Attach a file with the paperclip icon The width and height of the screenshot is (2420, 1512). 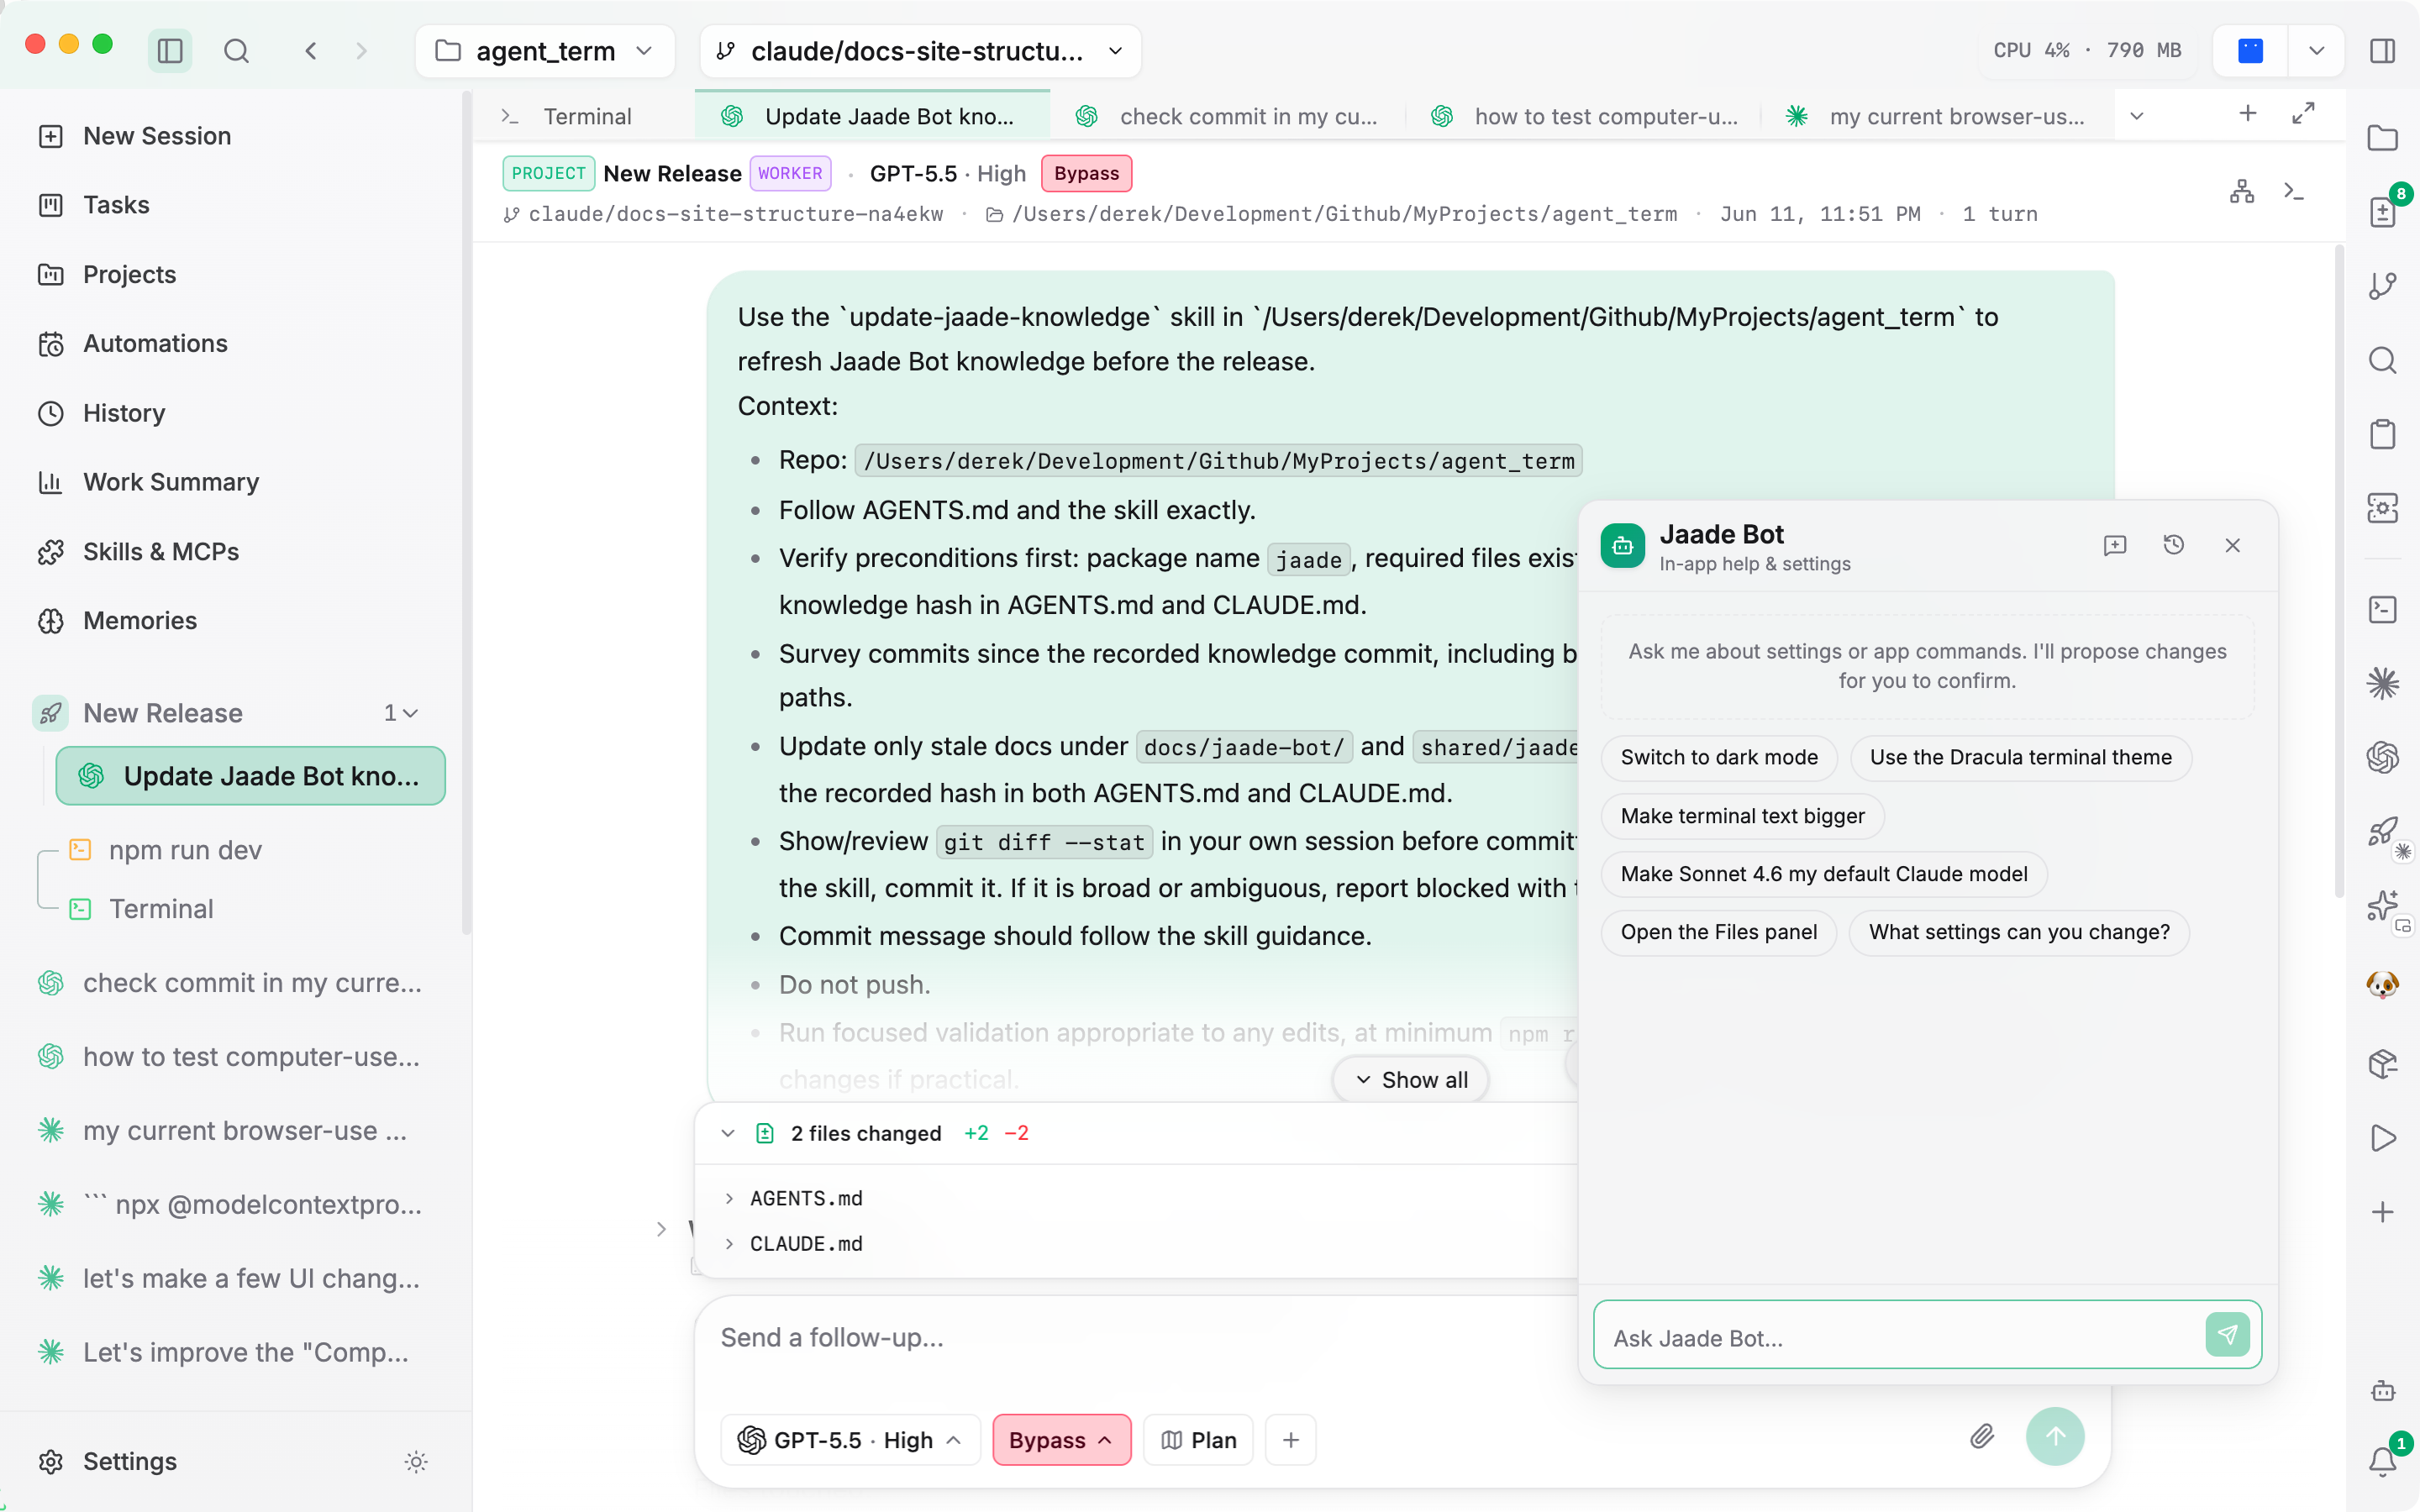(1982, 1437)
